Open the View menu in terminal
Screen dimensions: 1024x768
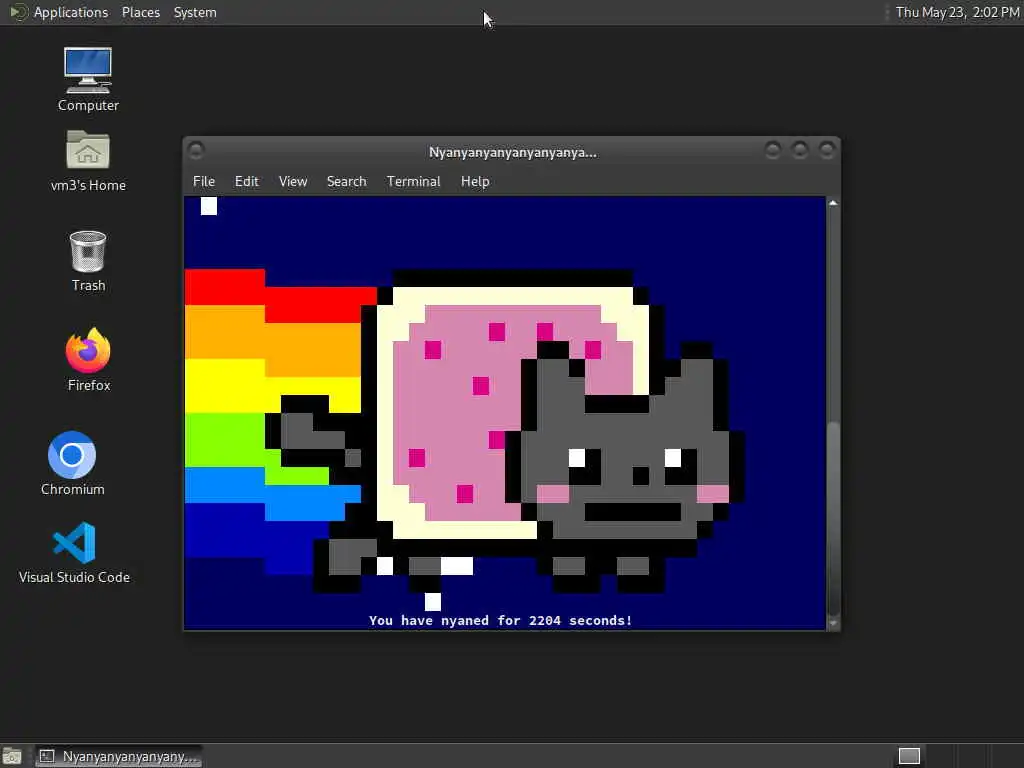(x=293, y=182)
